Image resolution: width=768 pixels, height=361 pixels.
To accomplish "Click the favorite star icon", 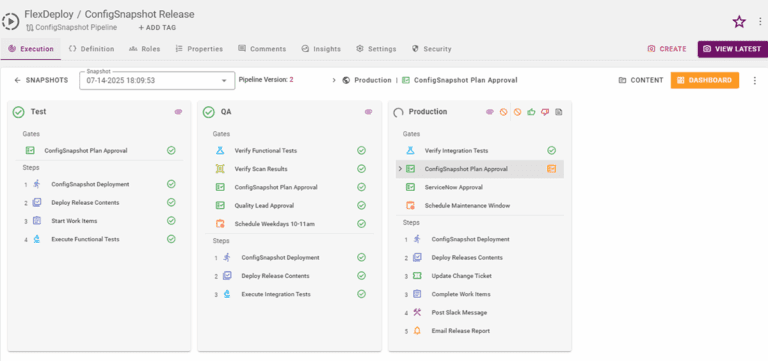I will (x=739, y=22).
